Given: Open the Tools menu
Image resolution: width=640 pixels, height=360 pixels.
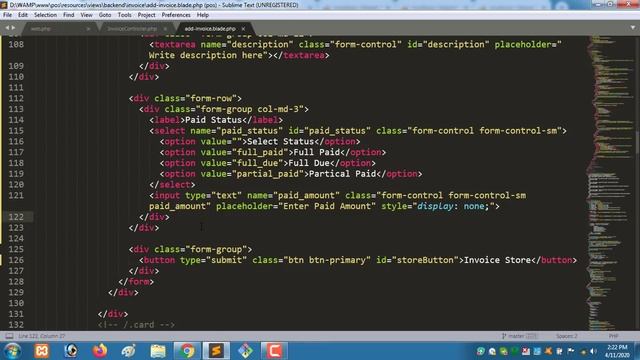Looking at the screenshot, I should pyautogui.click(x=124, y=15).
